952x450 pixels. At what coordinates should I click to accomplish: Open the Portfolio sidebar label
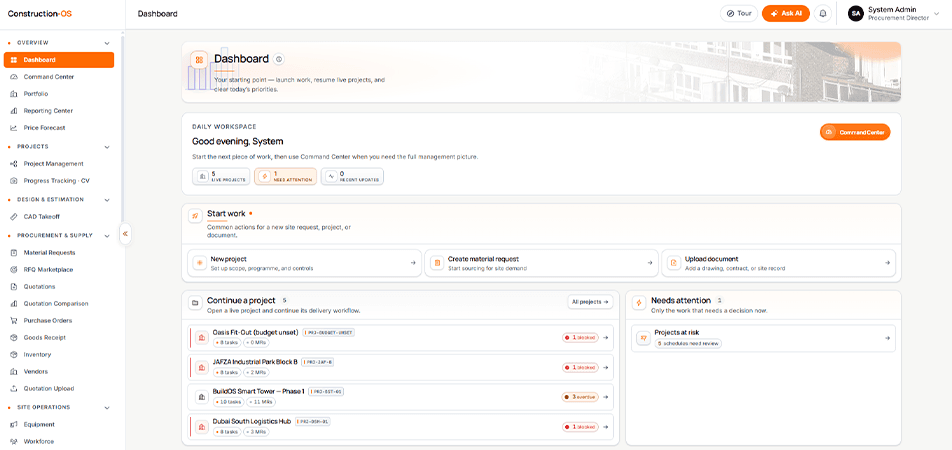click(x=36, y=94)
